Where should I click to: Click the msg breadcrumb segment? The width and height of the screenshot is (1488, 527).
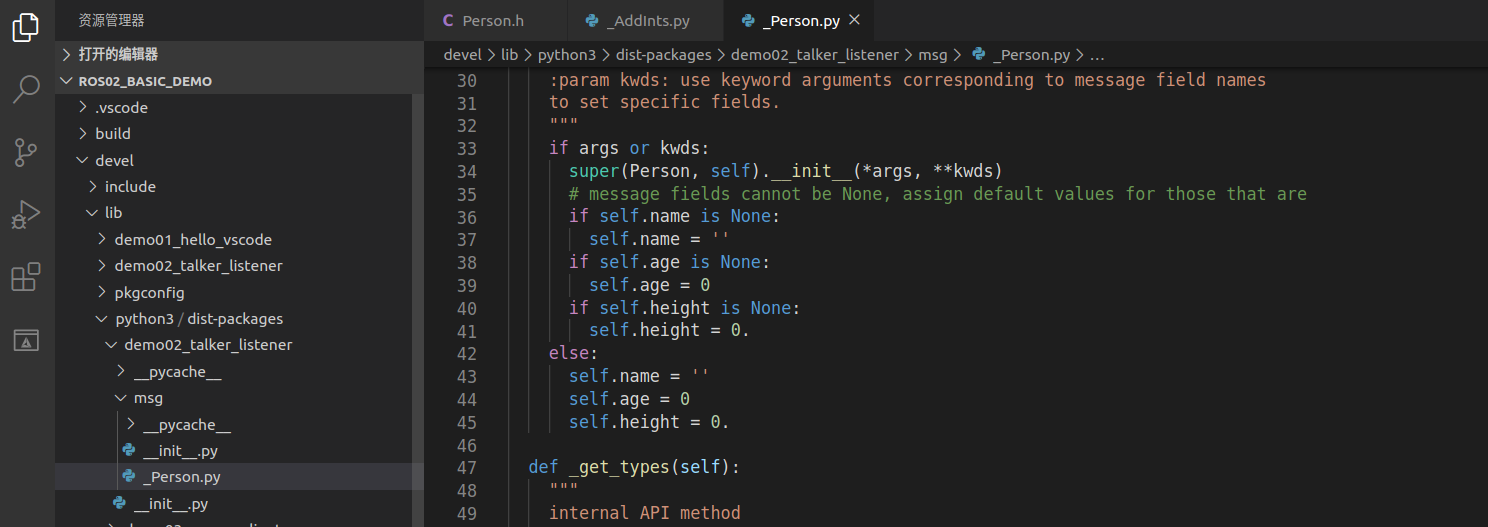tap(931, 55)
